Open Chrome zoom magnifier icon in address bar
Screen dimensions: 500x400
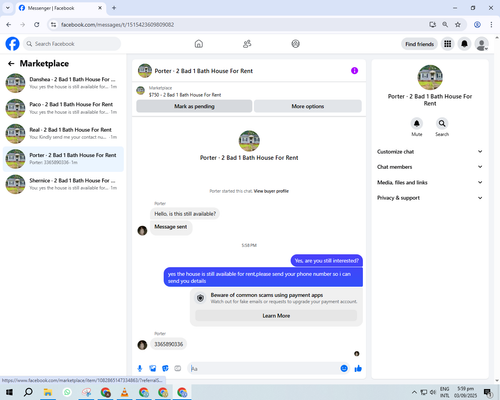pos(445,24)
